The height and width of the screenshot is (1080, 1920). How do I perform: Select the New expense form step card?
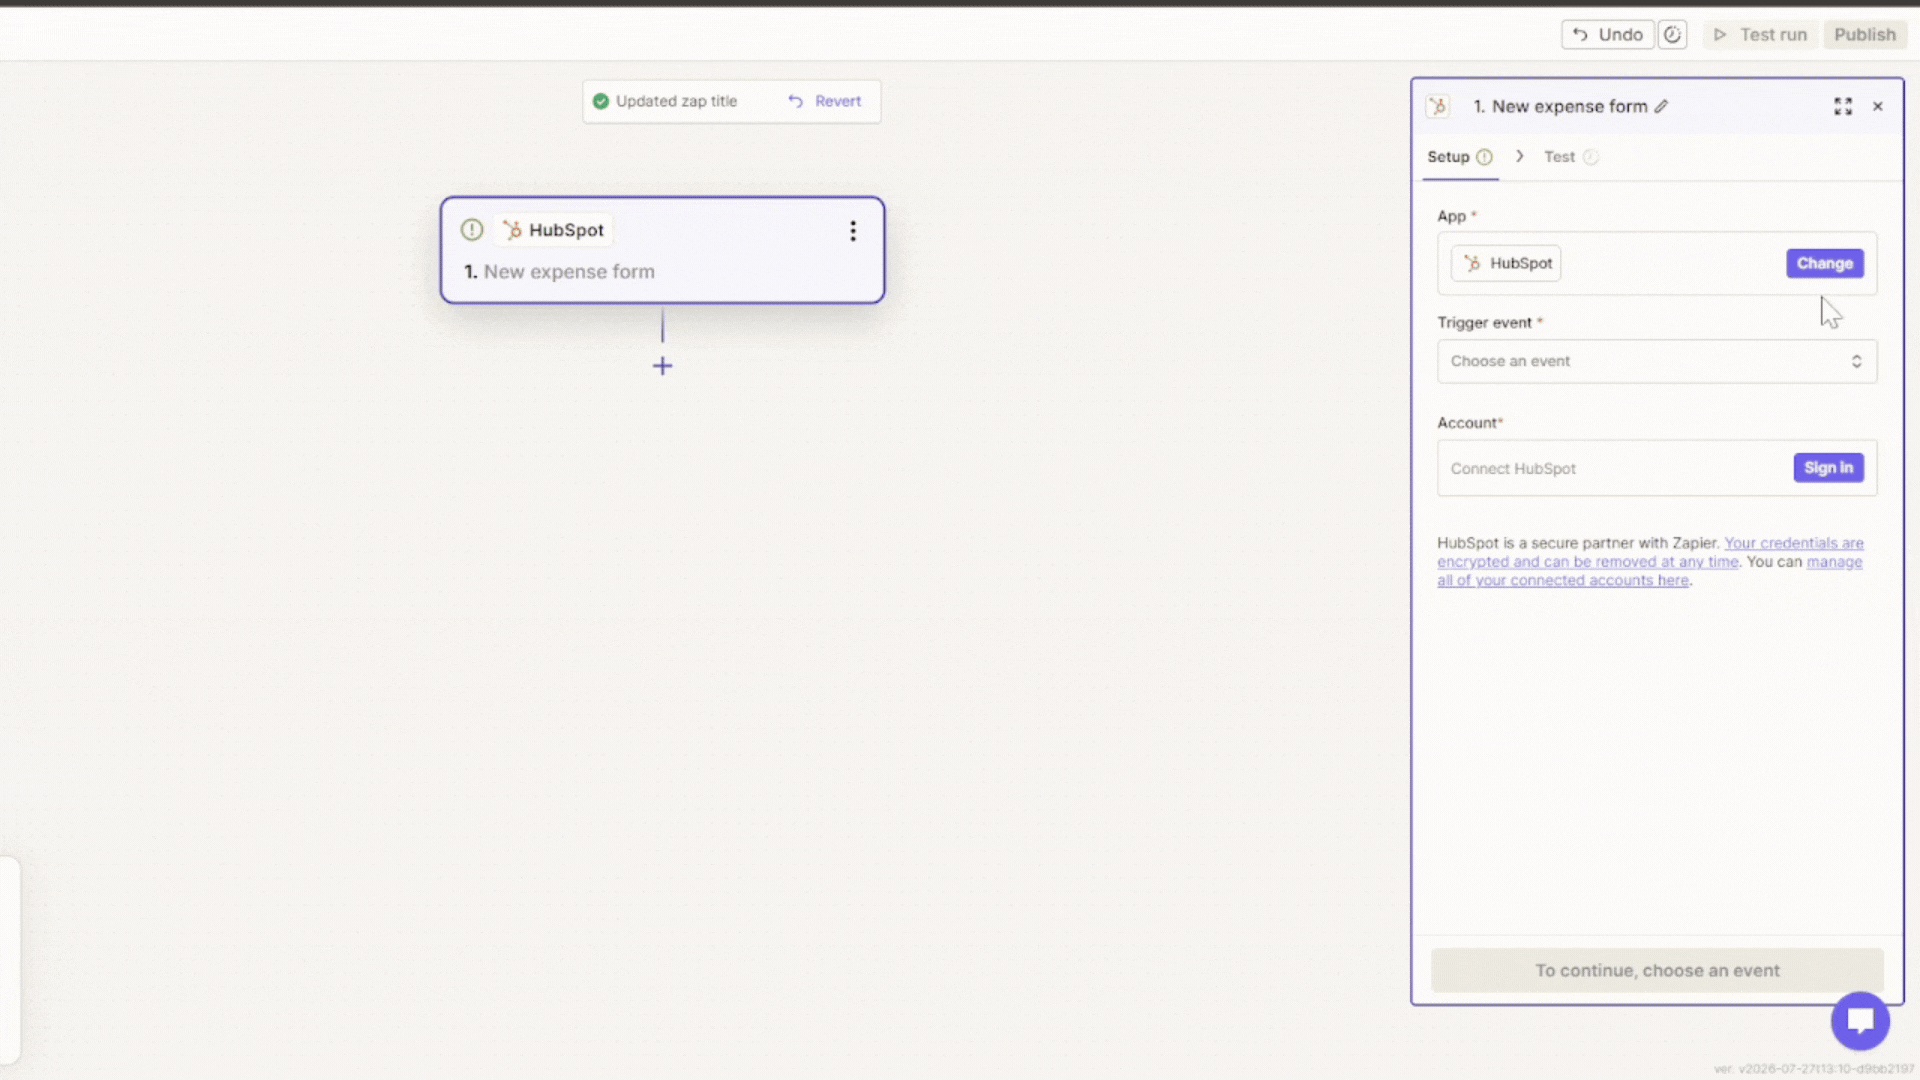[x=662, y=250]
